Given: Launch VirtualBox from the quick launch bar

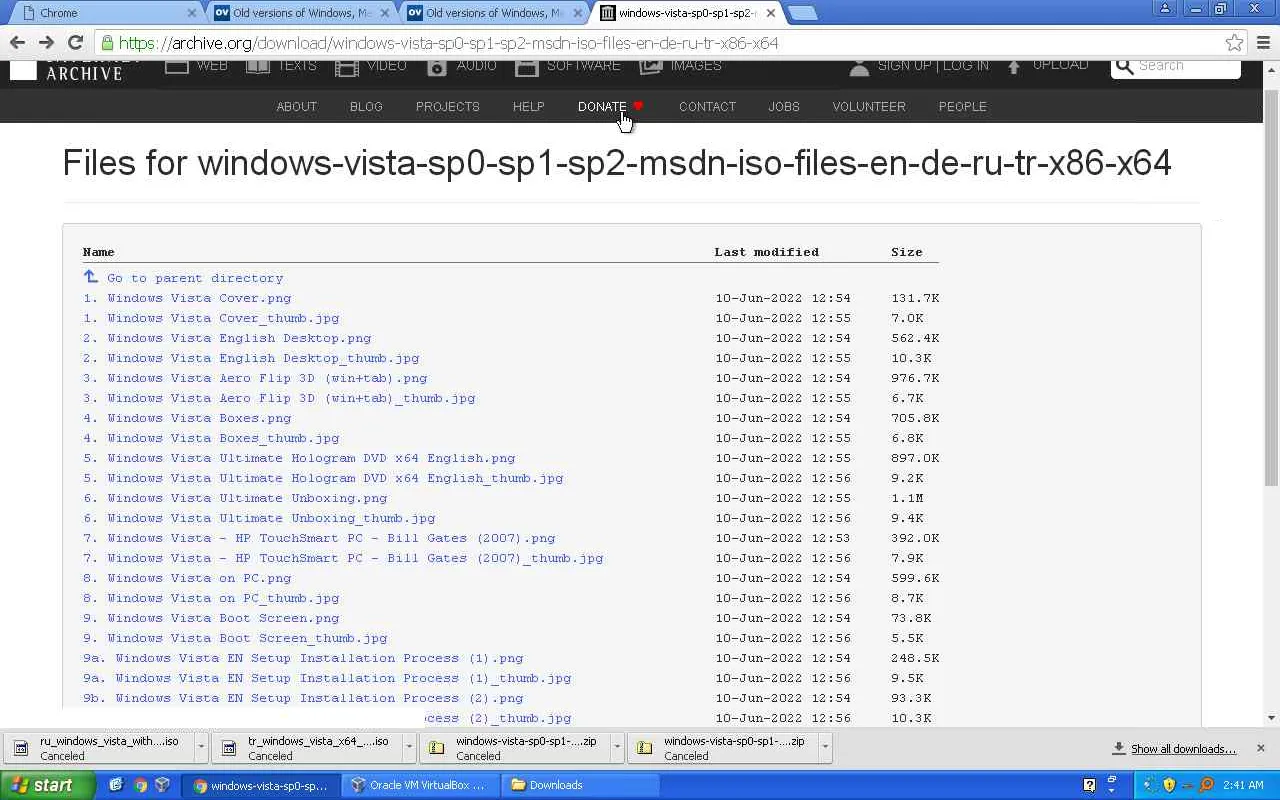Looking at the screenshot, I should (163, 785).
